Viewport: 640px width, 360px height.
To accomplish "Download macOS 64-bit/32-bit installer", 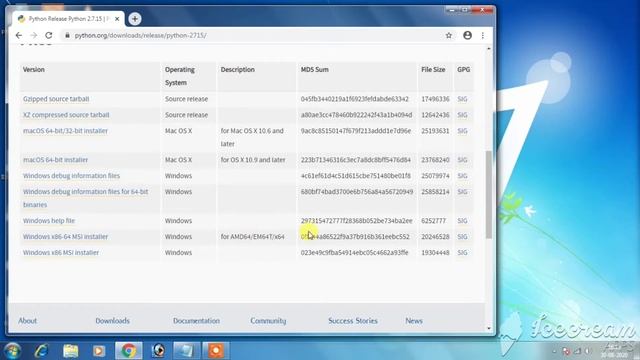I will [x=65, y=131].
